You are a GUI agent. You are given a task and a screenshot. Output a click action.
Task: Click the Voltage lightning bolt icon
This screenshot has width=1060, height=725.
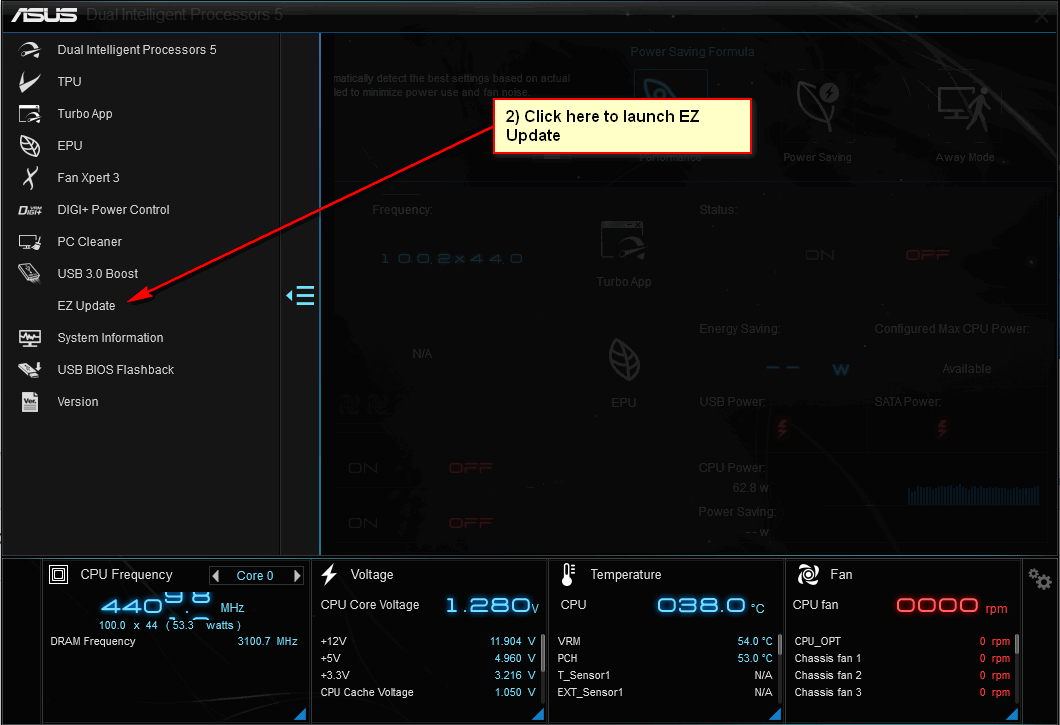[x=329, y=575]
